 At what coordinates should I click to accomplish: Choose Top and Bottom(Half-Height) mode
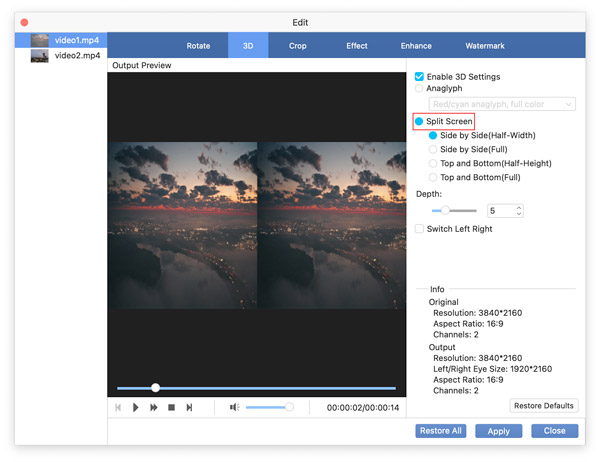[433, 163]
